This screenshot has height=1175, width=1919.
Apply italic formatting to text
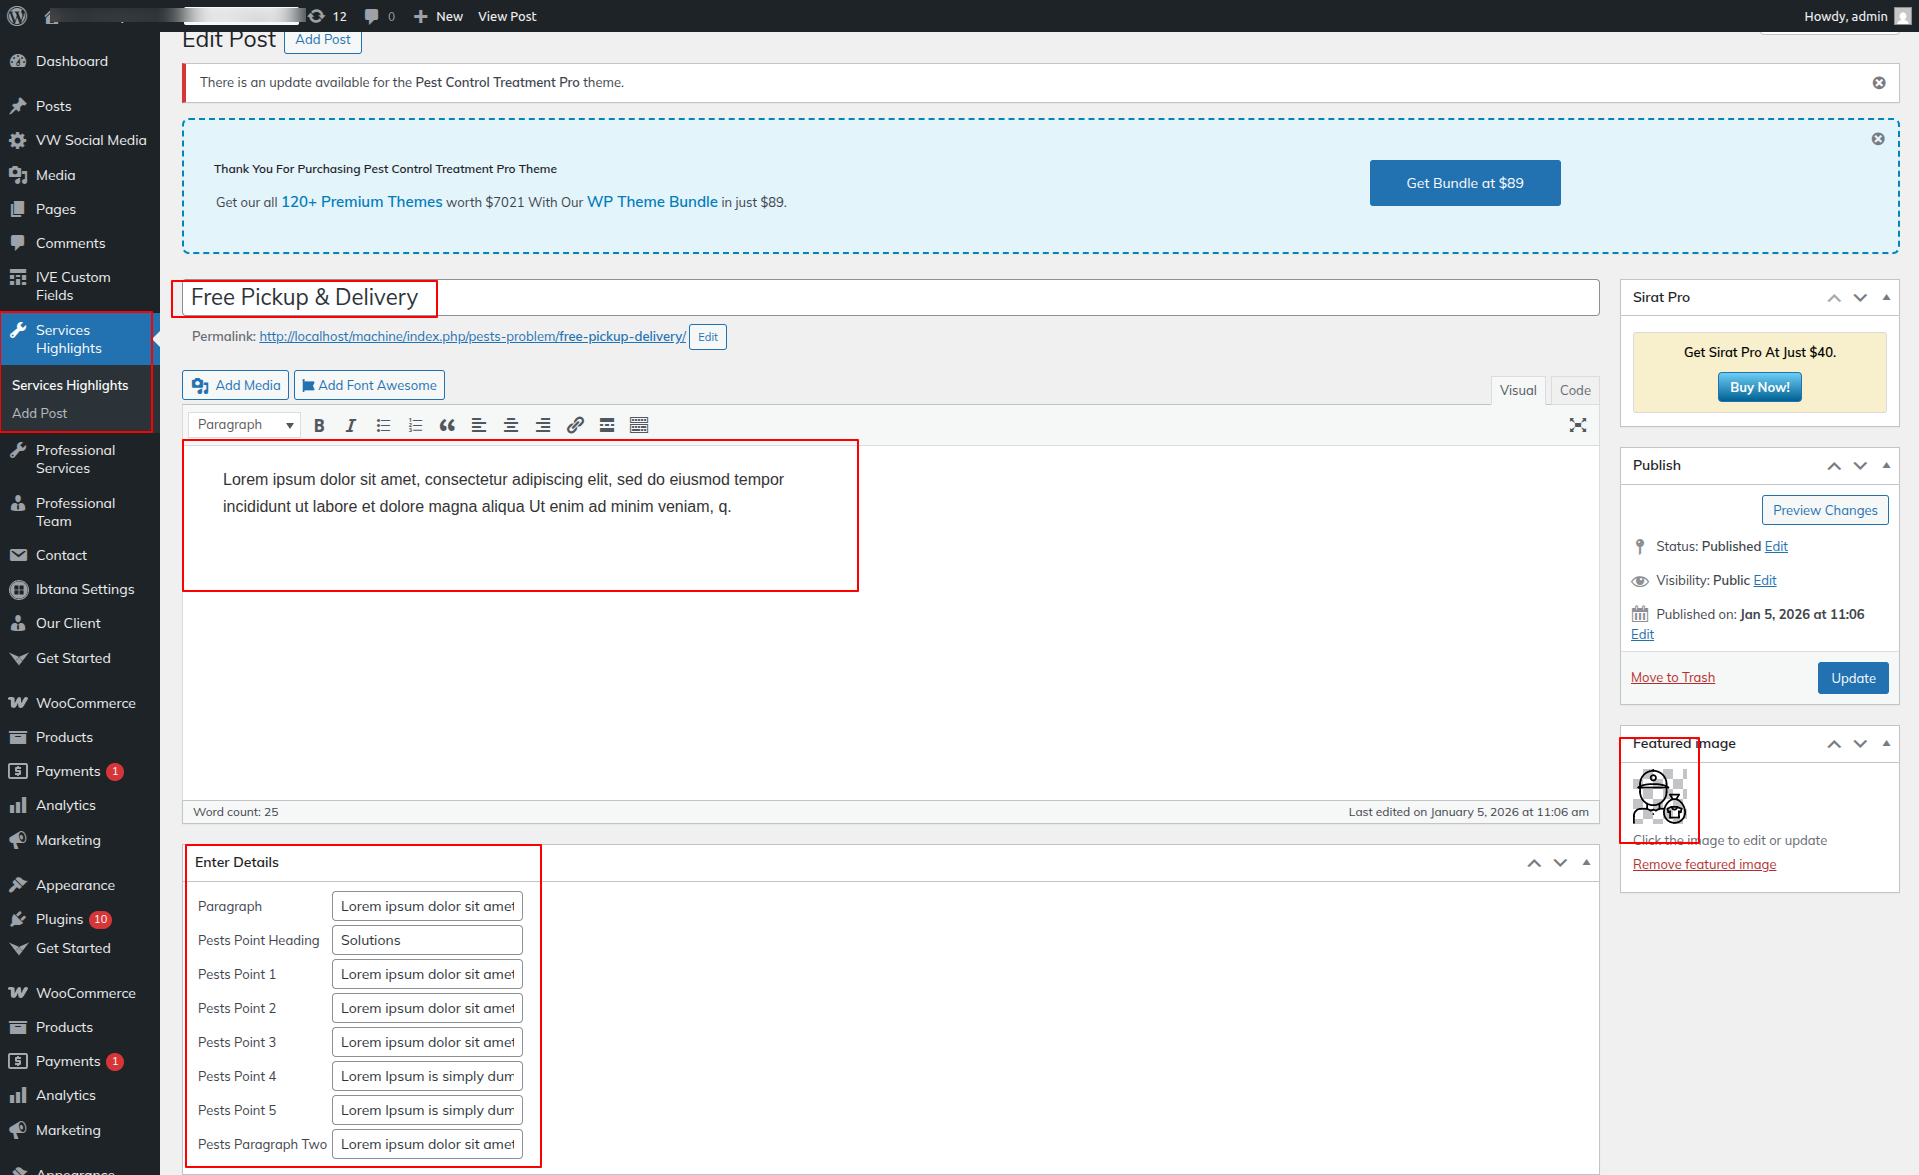[351, 425]
